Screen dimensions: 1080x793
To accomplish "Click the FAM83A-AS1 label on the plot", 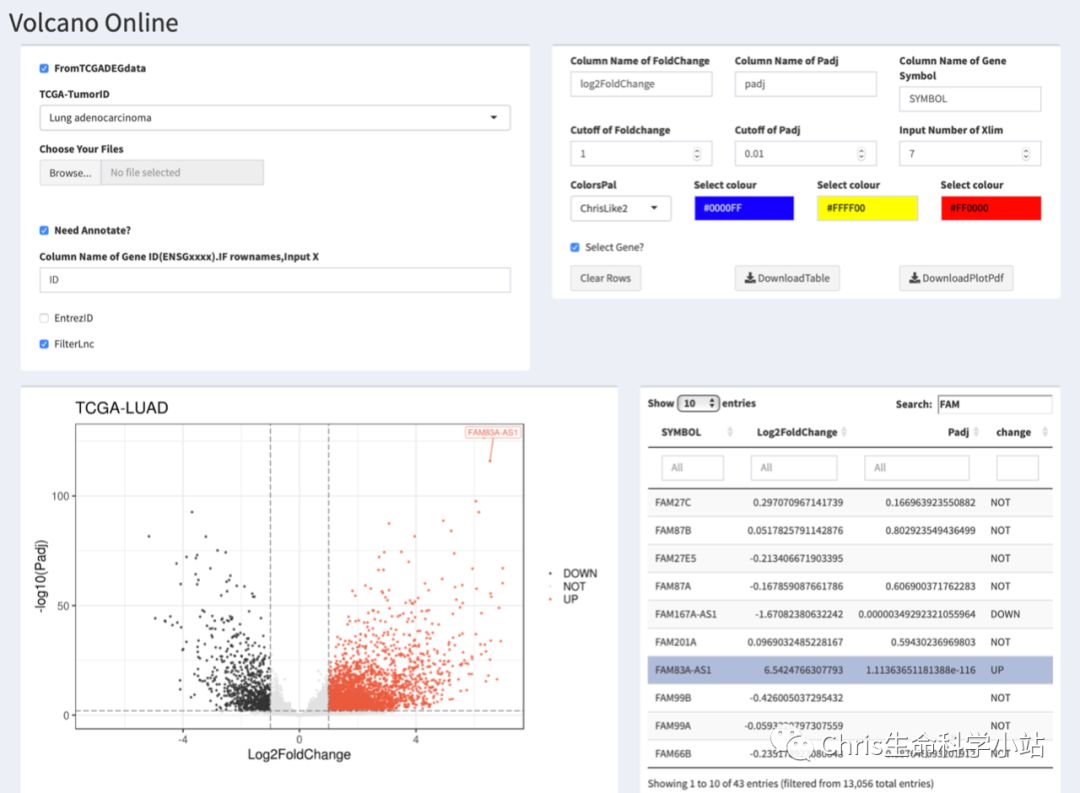I will [492, 432].
